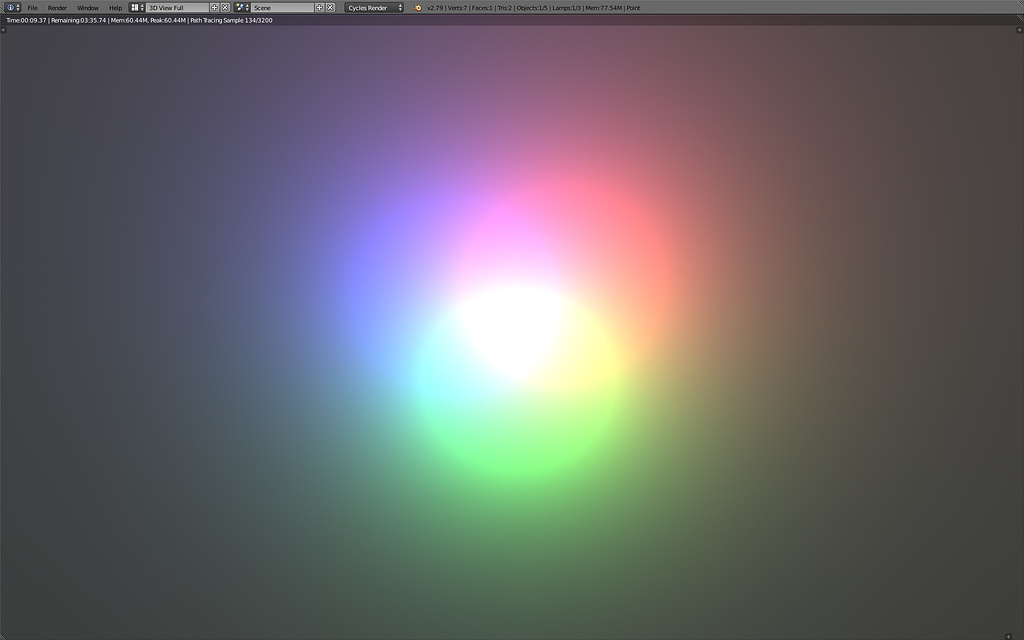
Task: Click the area split corner at bottom right
Action: point(1009,636)
